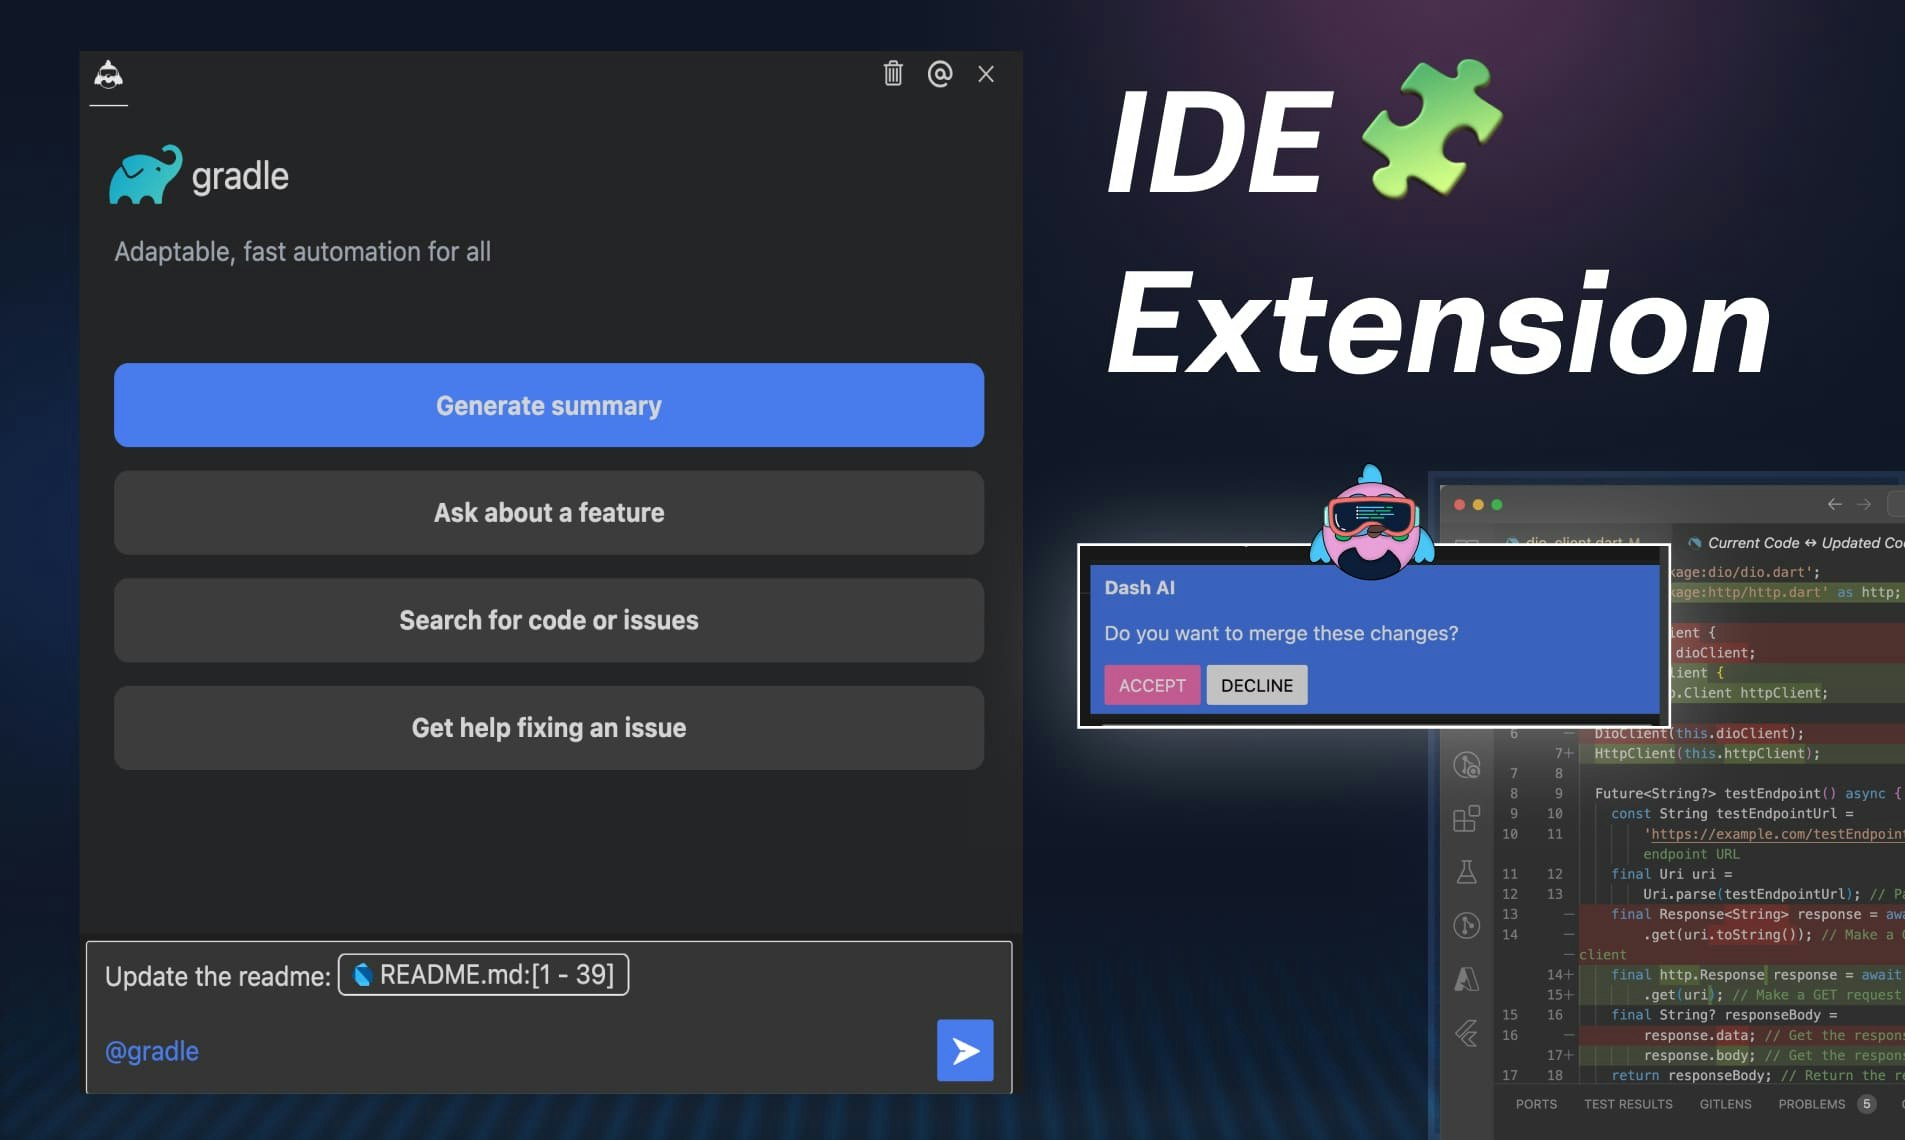Decline the merge changes in Dash AI dialog
The height and width of the screenshot is (1140, 1905).
tap(1257, 685)
